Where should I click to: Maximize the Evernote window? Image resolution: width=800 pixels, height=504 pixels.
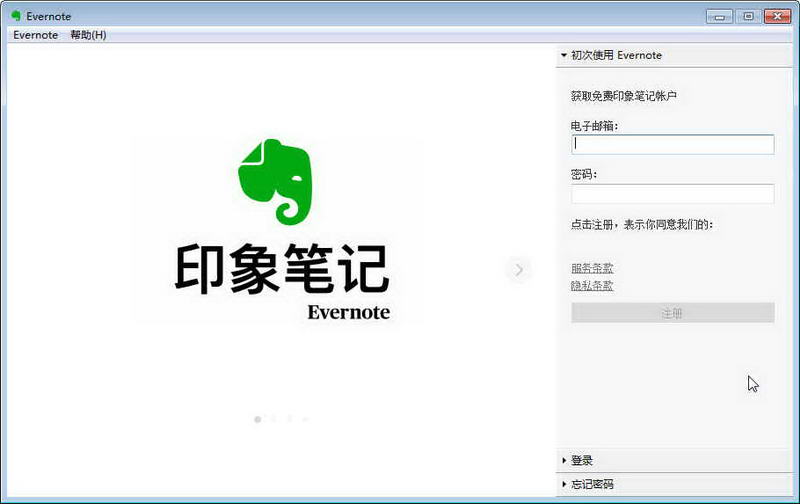748,16
